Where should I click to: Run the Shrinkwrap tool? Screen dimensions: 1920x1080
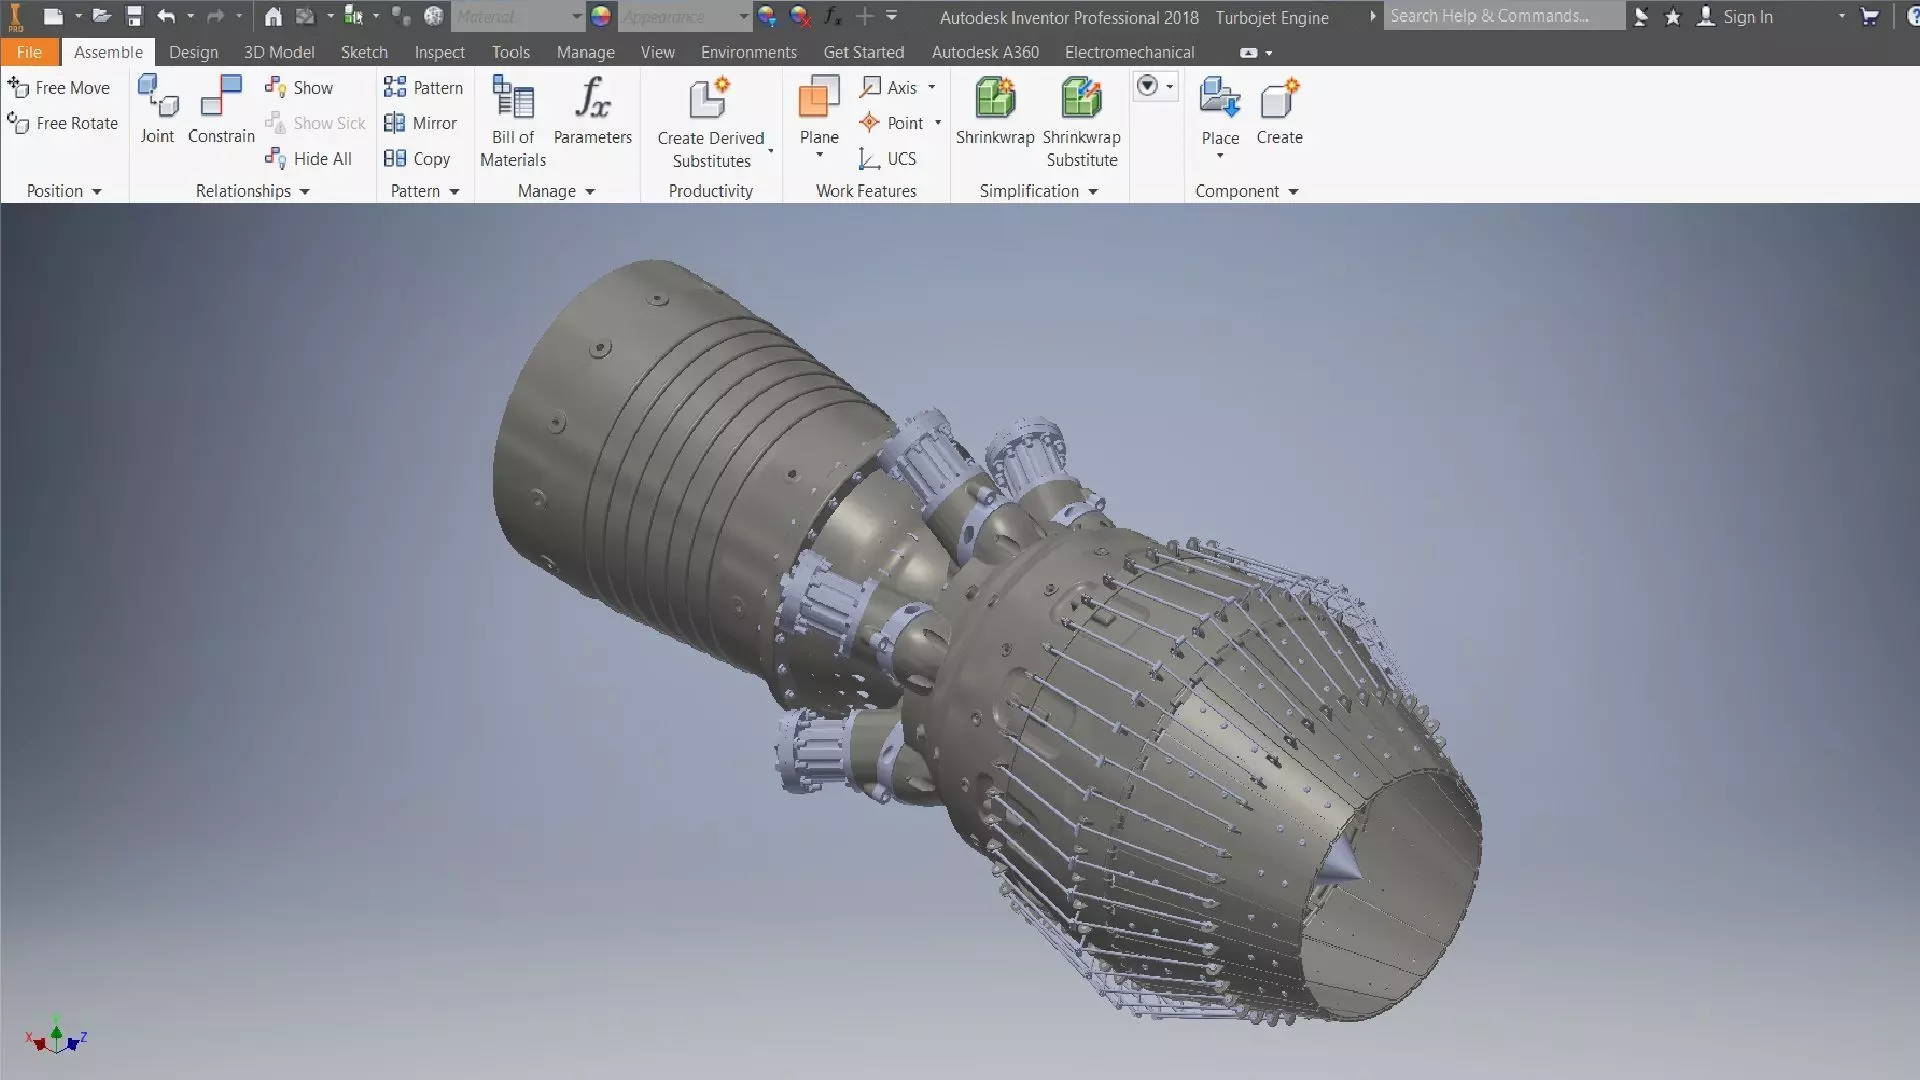click(995, 110)
